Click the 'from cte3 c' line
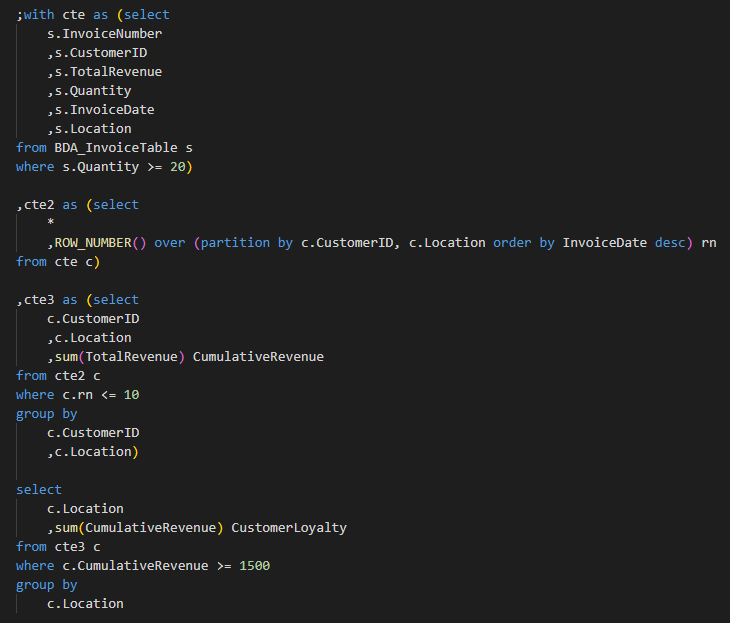The image size is (730, 623). coord(58,547)
